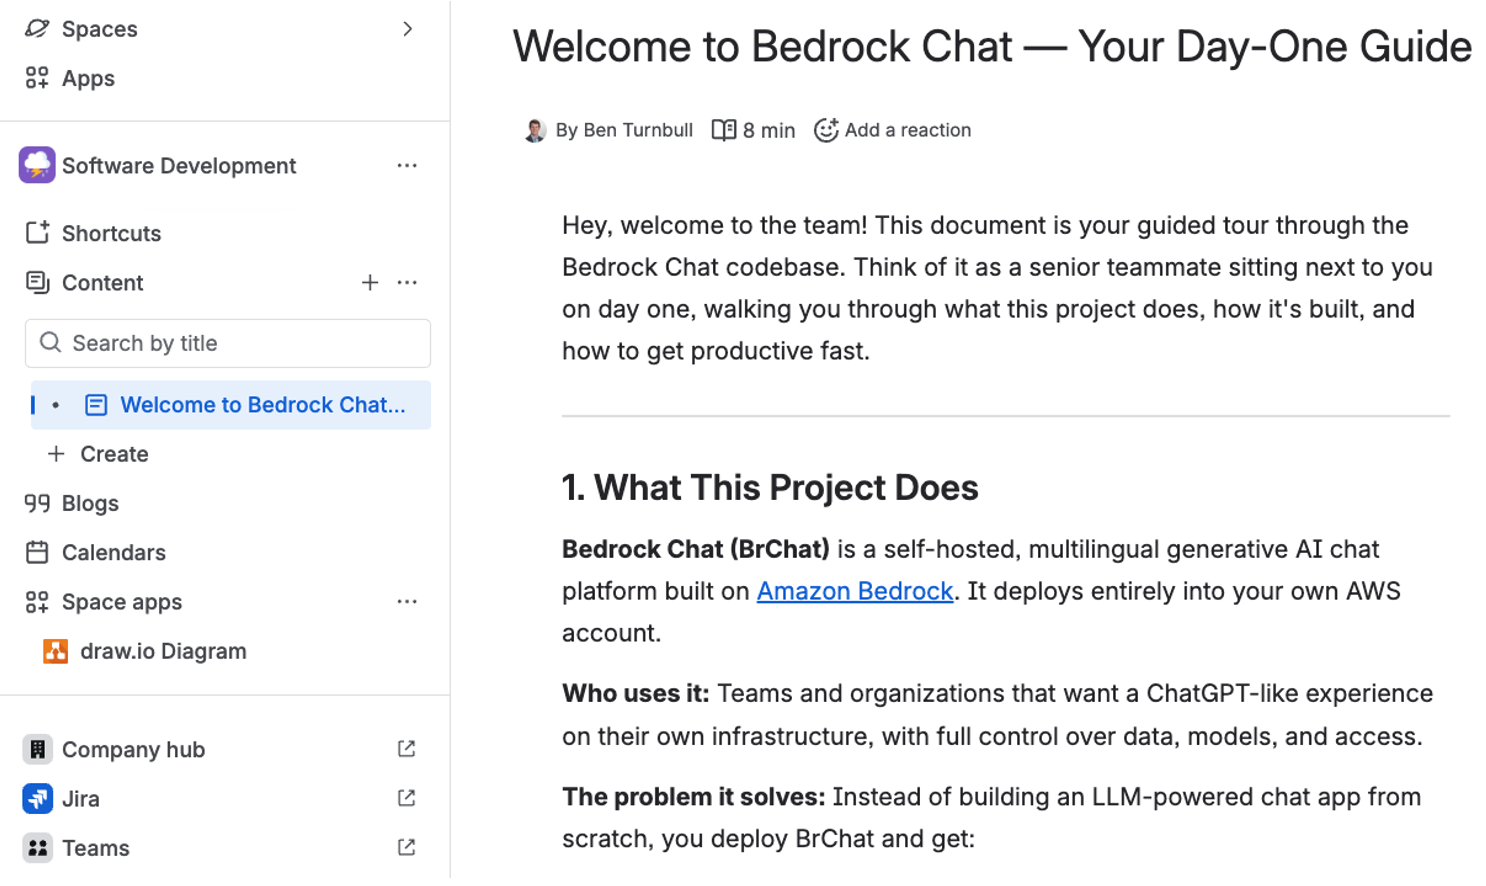Click Add a reaction button

893,130
